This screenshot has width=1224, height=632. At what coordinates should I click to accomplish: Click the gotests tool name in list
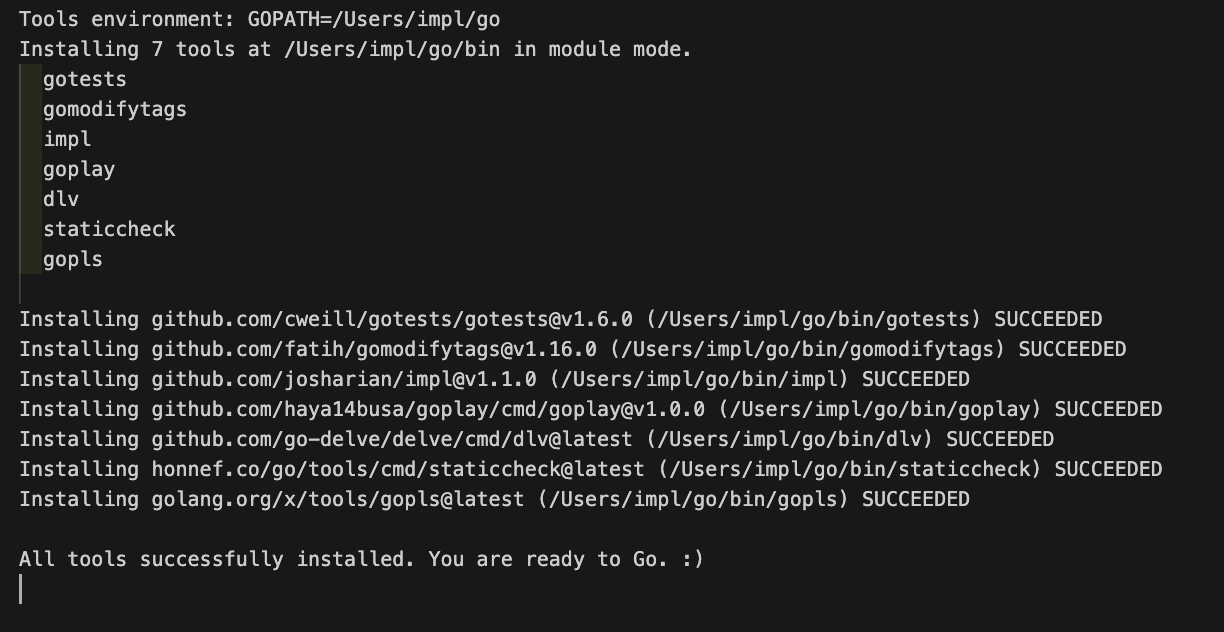point(85,79)
